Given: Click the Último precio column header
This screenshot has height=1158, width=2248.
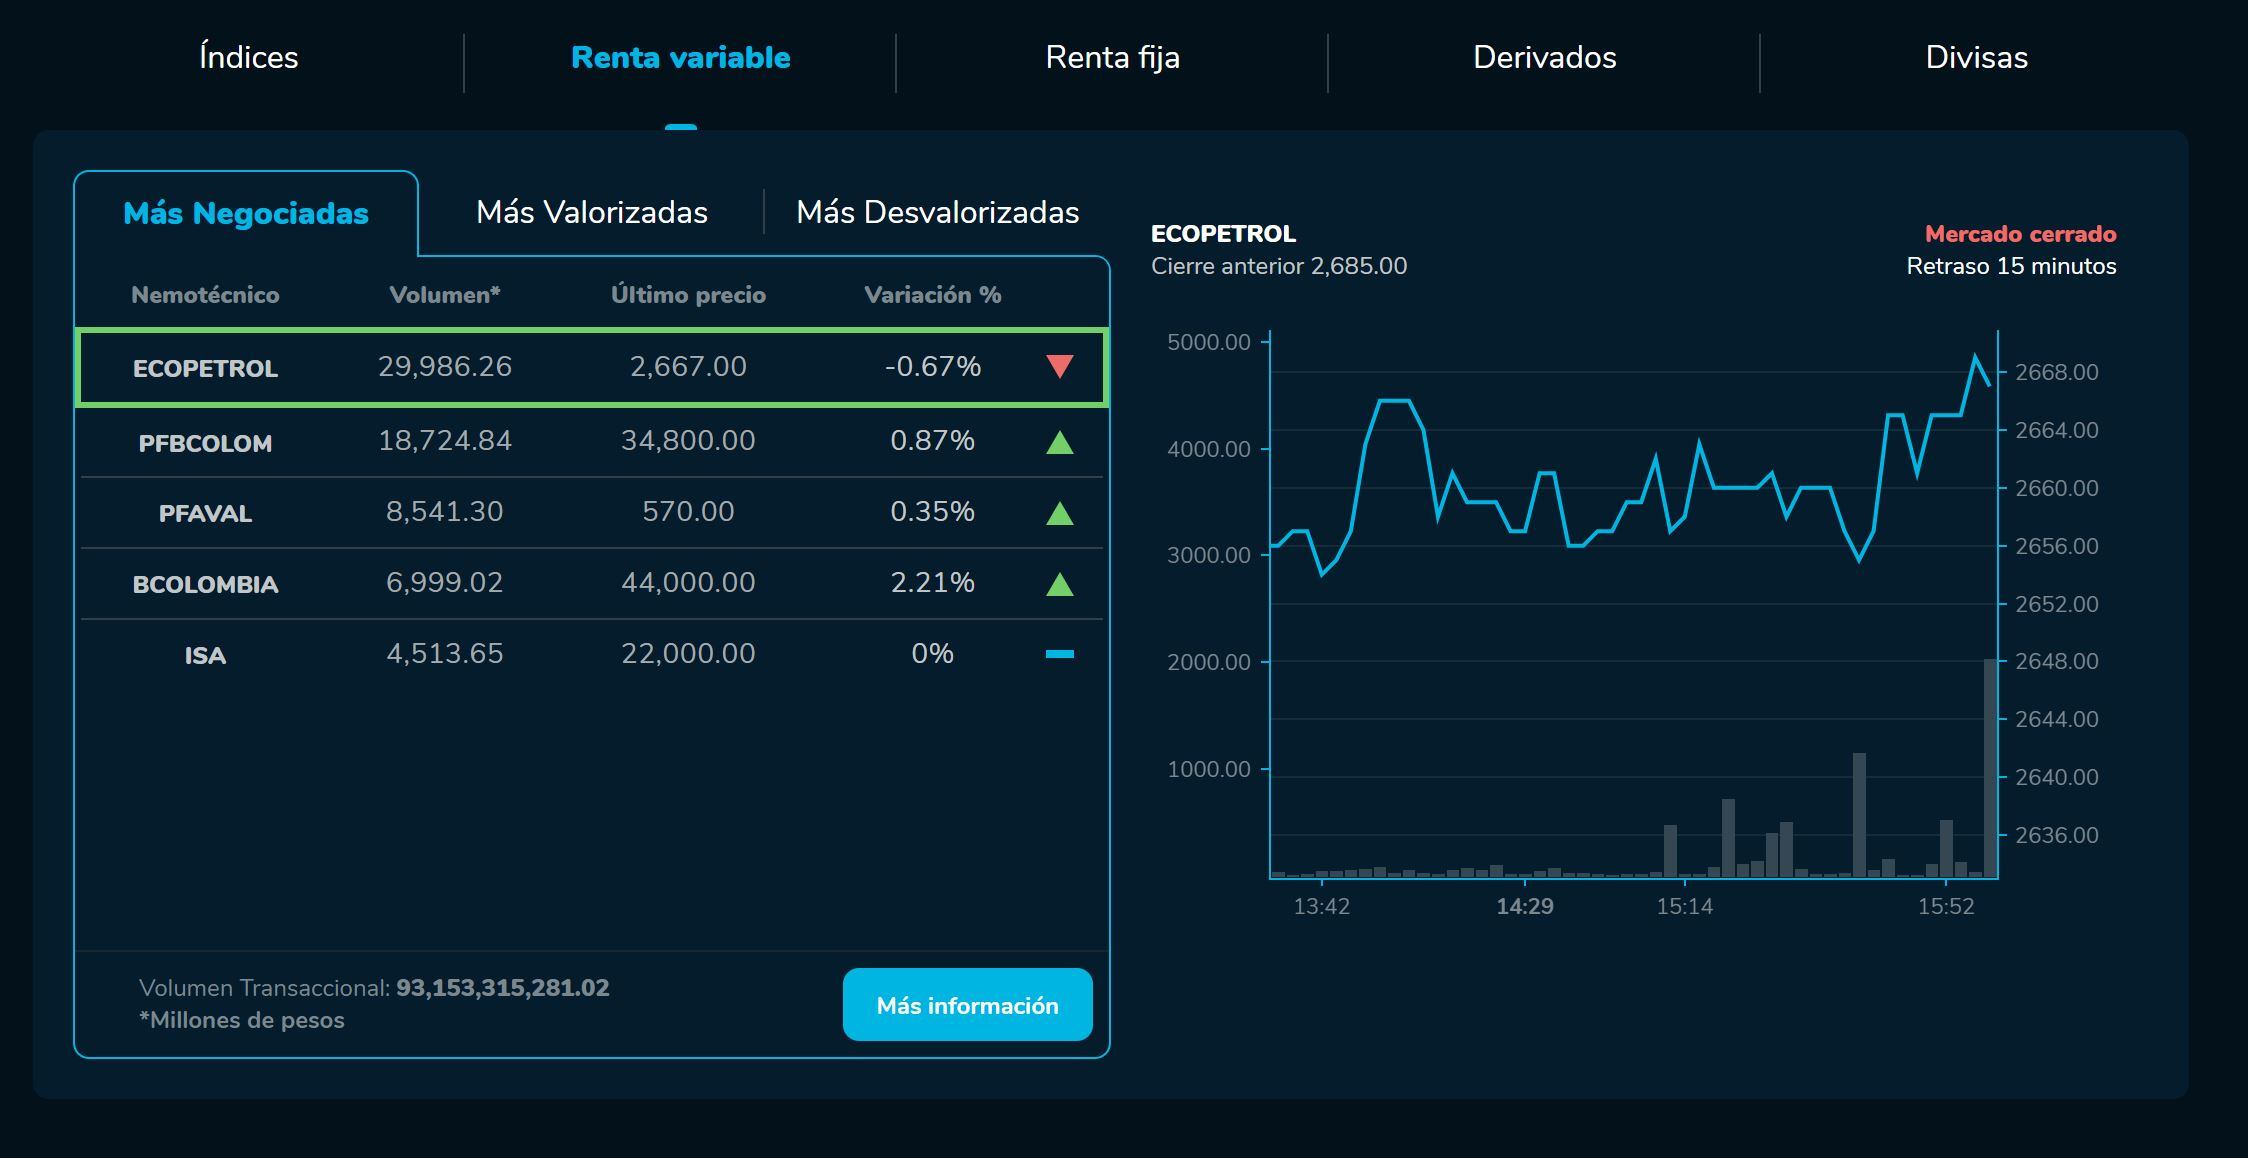Looking at the screenshot, I should point(688,294).
